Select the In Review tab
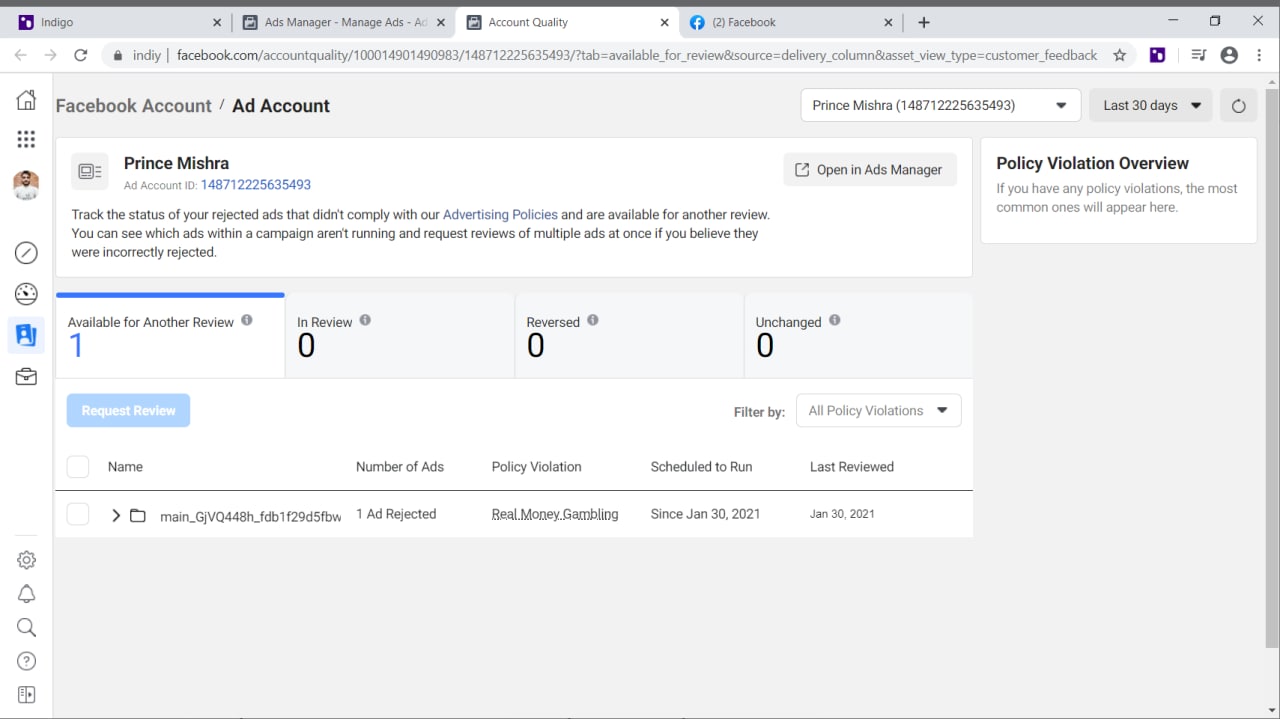This screenshot has width=1280, height=719. click(x=400, y=336)
